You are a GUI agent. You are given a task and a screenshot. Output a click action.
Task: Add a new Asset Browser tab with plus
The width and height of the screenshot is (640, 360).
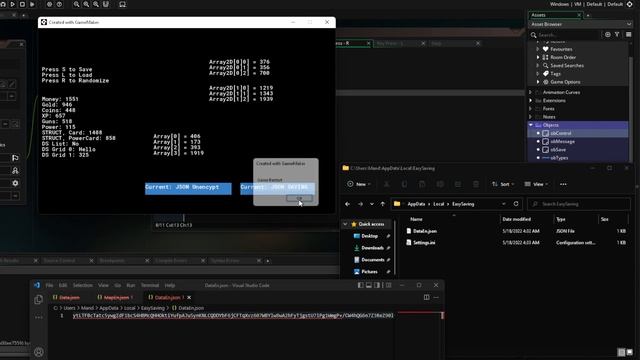pyautogui.click(x=588, y=16)
